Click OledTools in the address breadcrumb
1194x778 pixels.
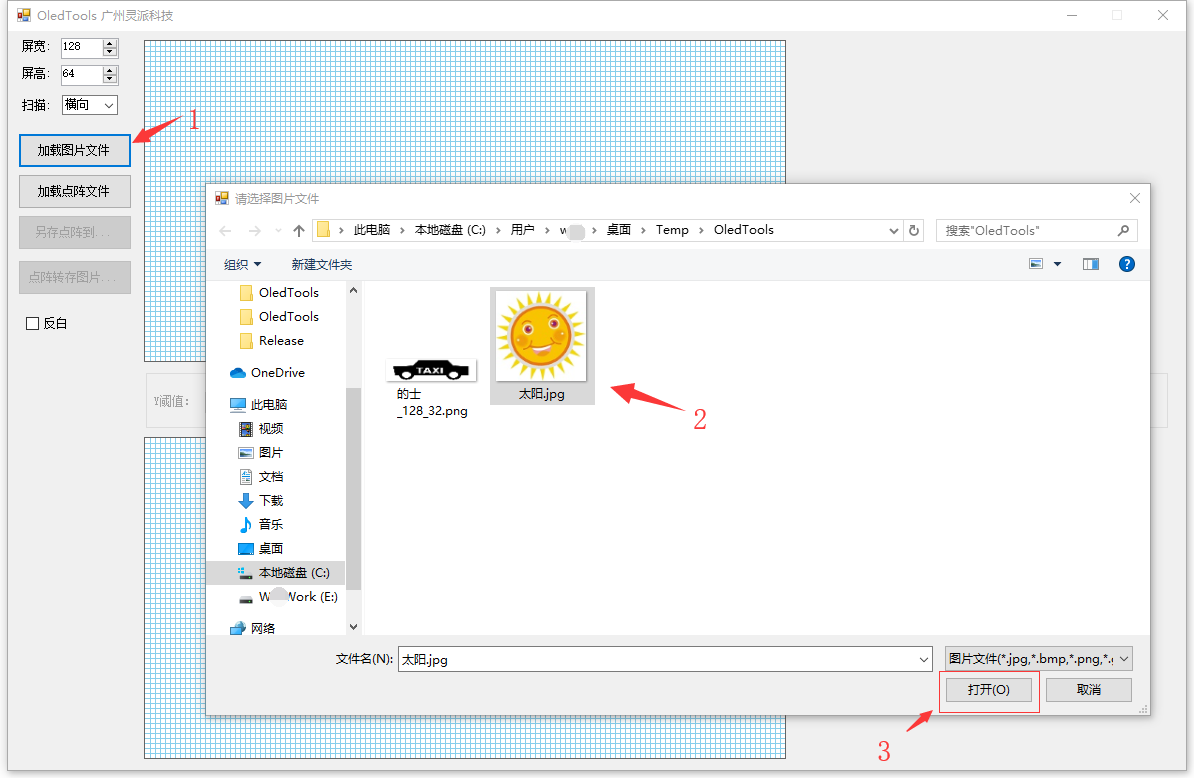pos(744,230)
